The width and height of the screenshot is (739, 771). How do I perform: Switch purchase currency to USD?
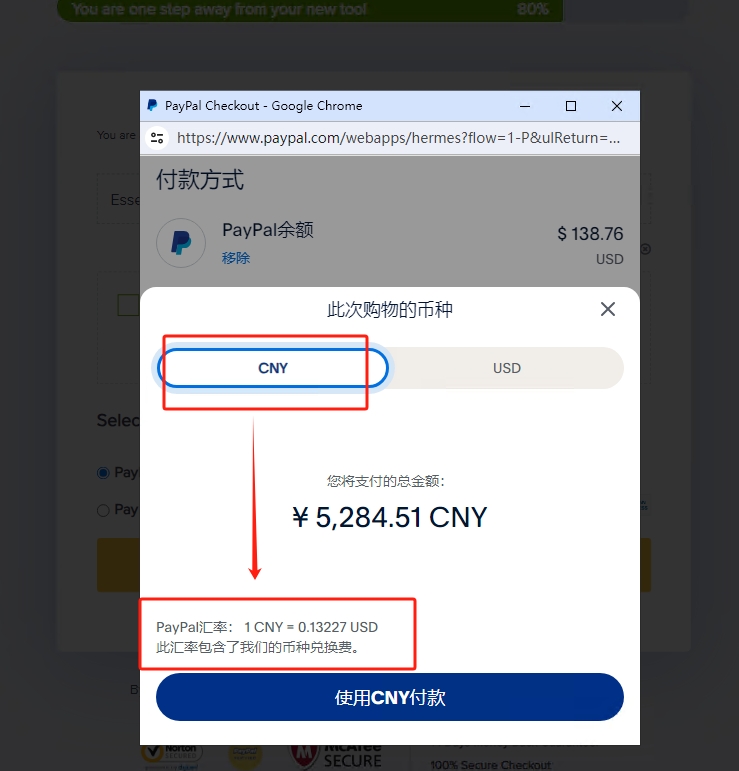pos(507,368)
